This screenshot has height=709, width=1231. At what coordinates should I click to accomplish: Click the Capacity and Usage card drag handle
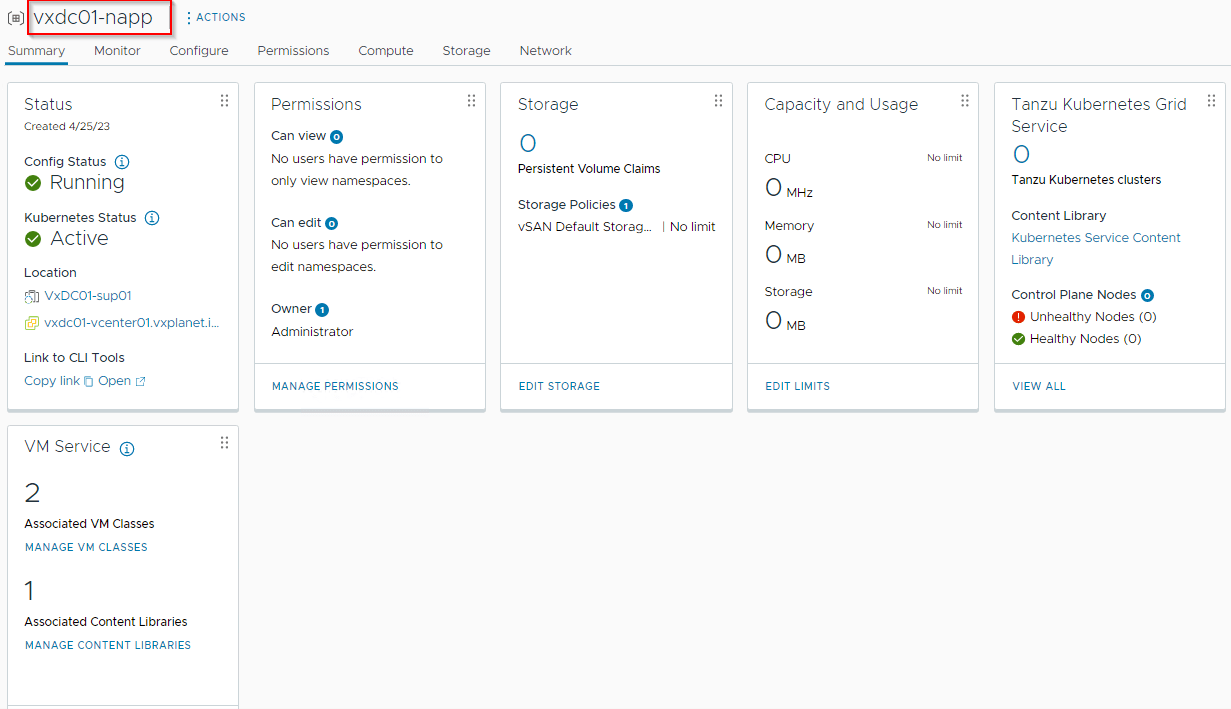coord(965,101)
